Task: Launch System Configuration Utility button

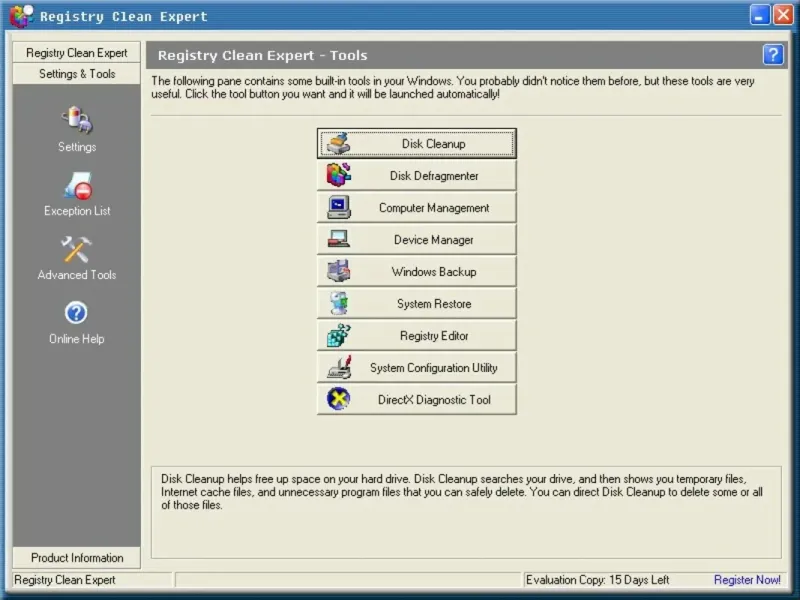Action: coord(416,367)
